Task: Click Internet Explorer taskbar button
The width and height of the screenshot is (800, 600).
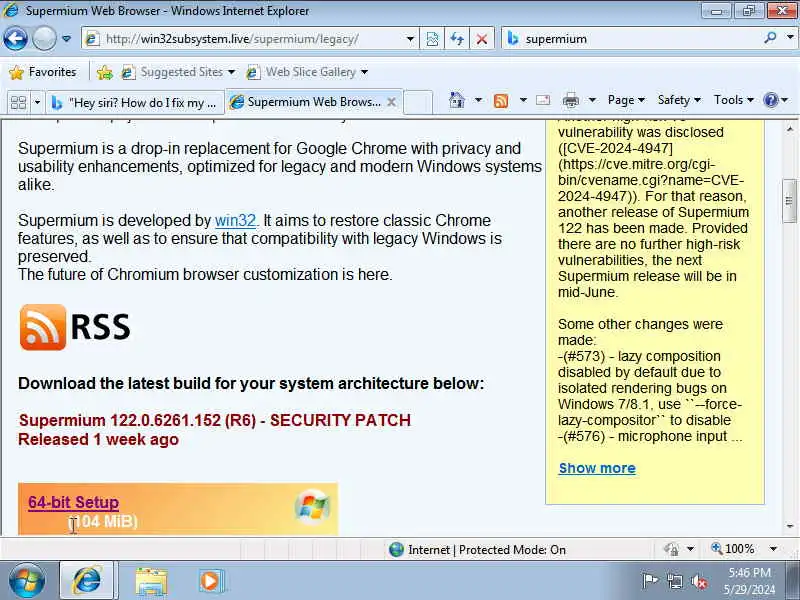Action: (x=87, y=581)
